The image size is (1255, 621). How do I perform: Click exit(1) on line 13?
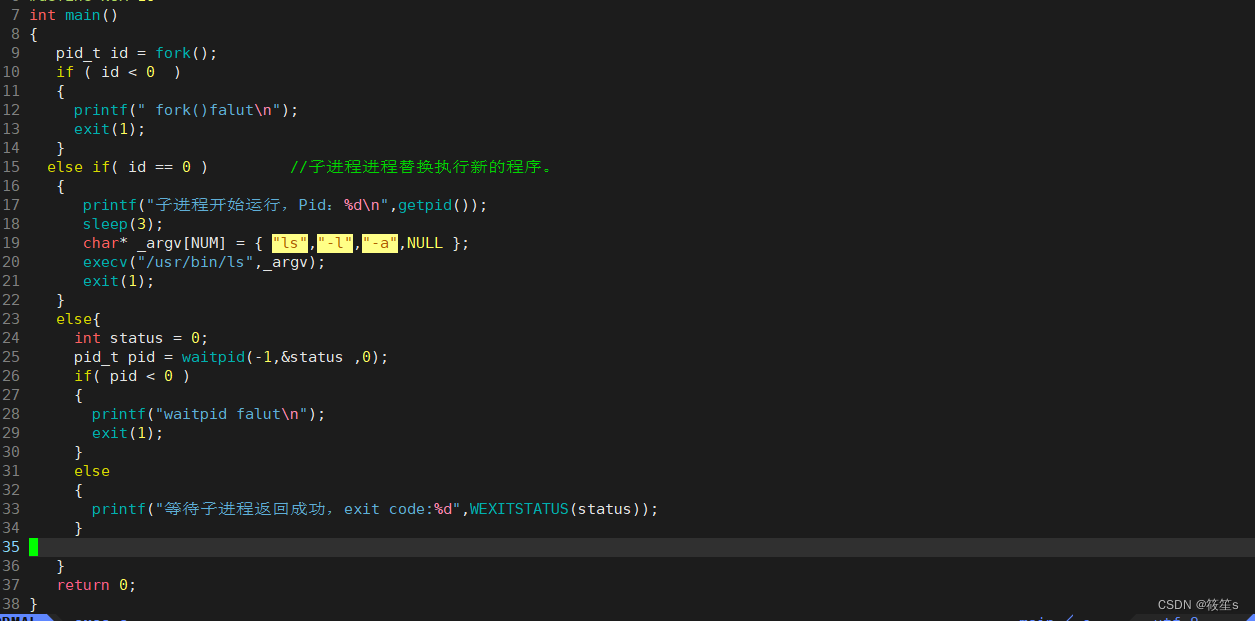coord(110,129)
